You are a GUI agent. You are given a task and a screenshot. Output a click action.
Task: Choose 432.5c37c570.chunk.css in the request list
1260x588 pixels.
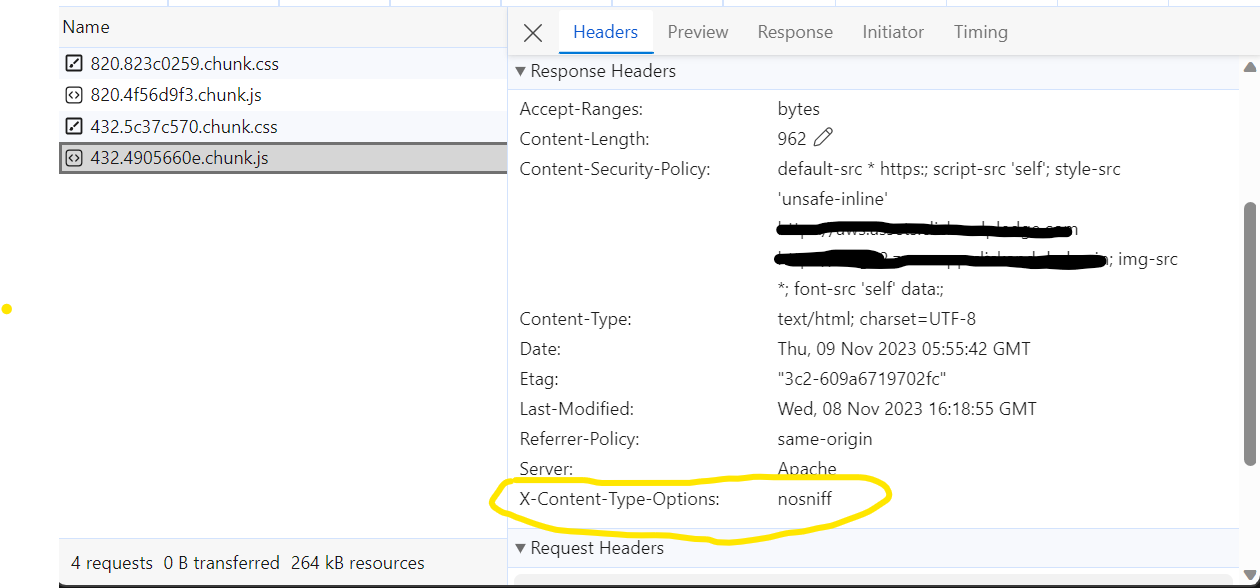click(x=184, y=127)
